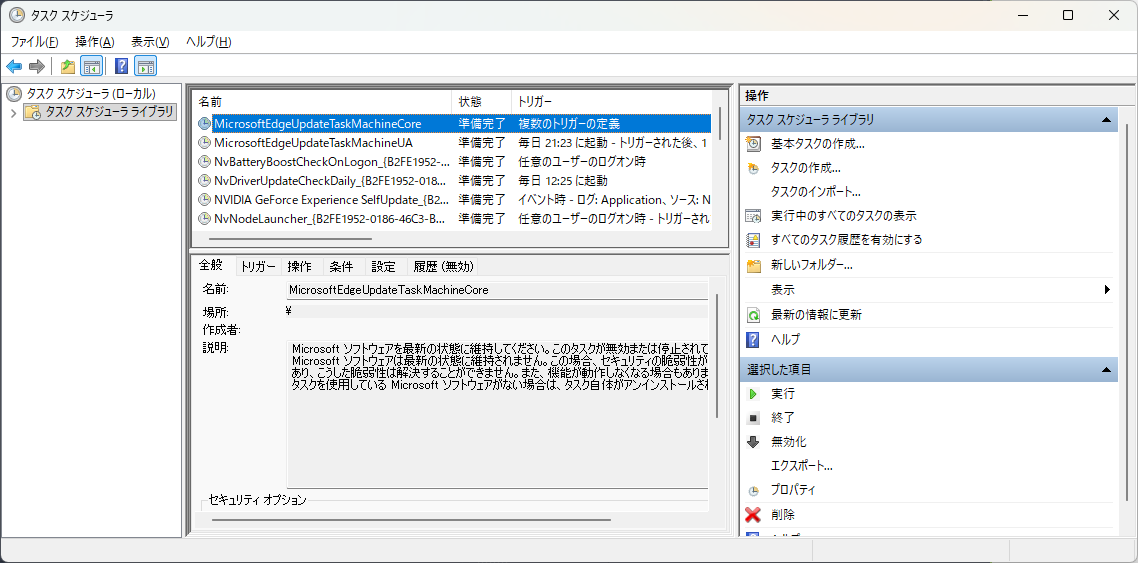Click trigger text 複数のトリガーの定義
Image resolution: width=1138 pixels, height=563 pixels.
569,124
